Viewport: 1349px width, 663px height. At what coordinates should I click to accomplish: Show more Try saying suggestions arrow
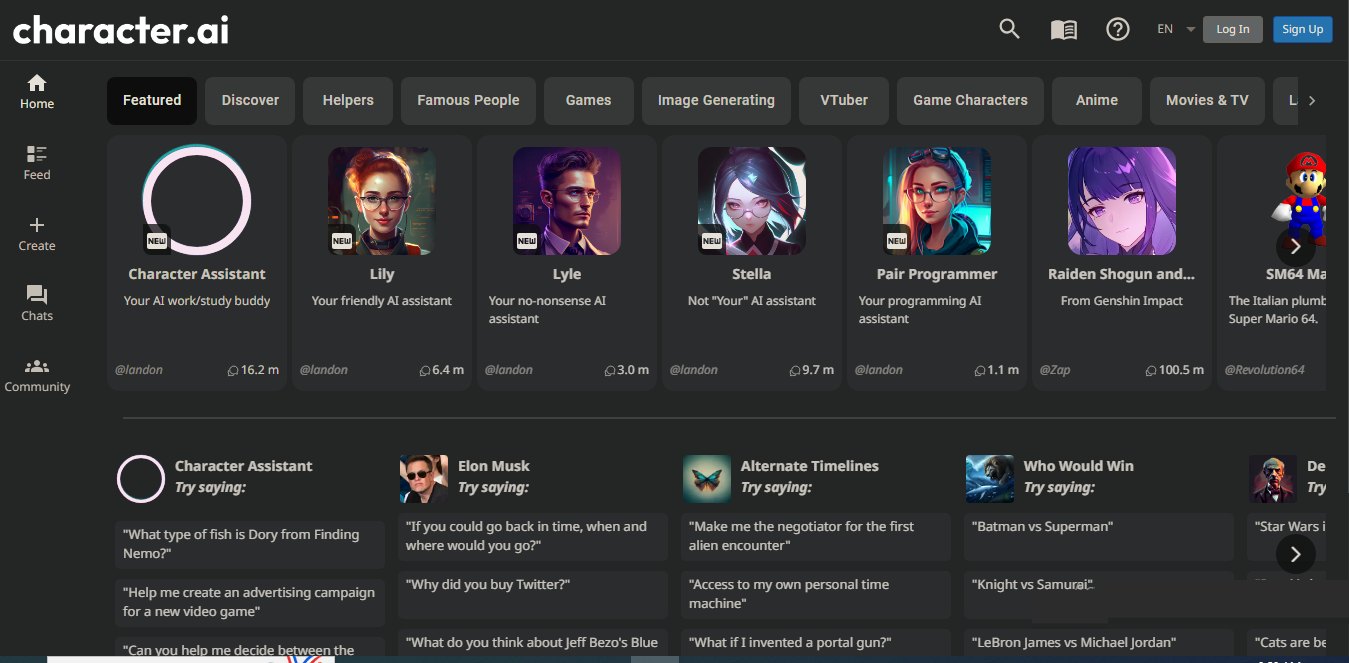pyautogui.click(x=1295, y=554)
